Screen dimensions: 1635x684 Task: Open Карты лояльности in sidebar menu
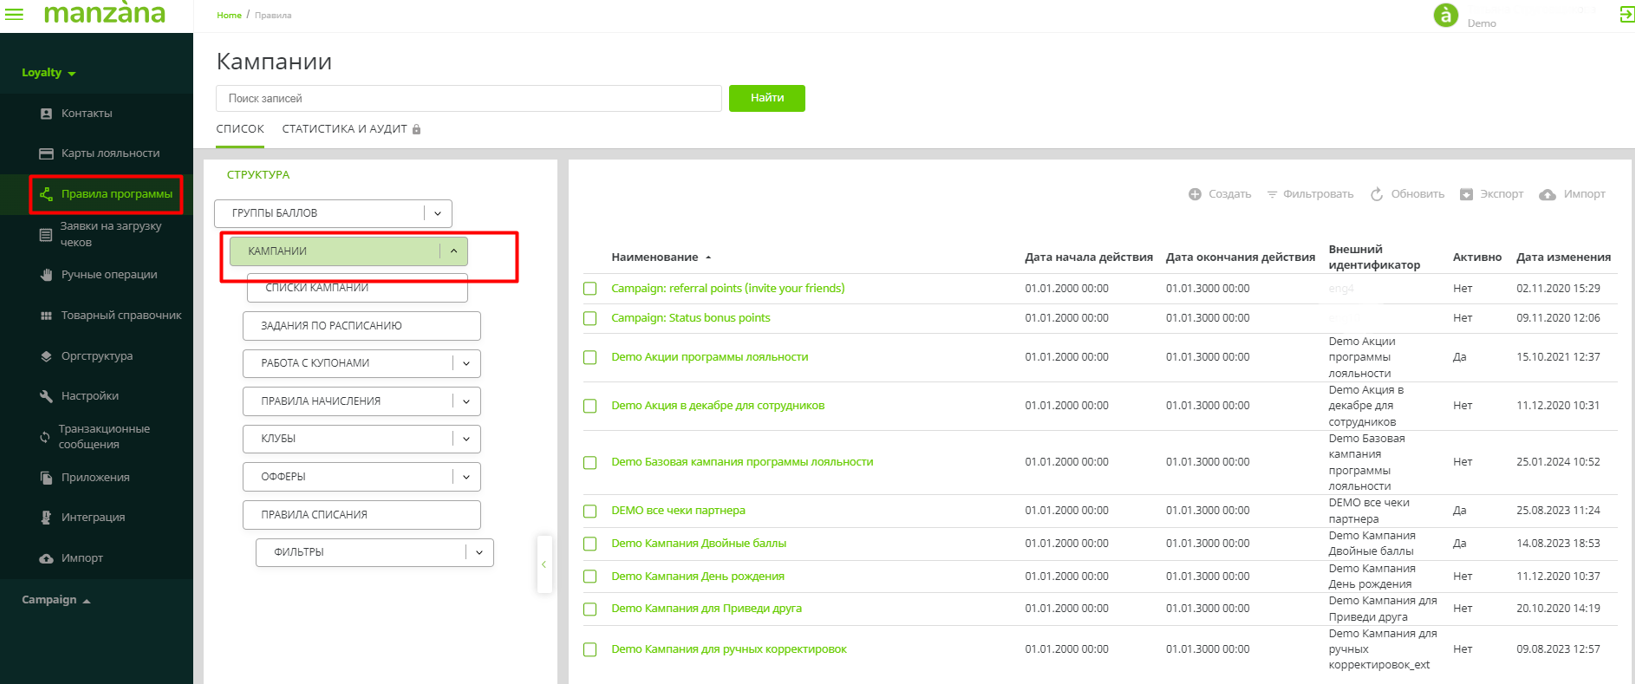pos(110,153)
